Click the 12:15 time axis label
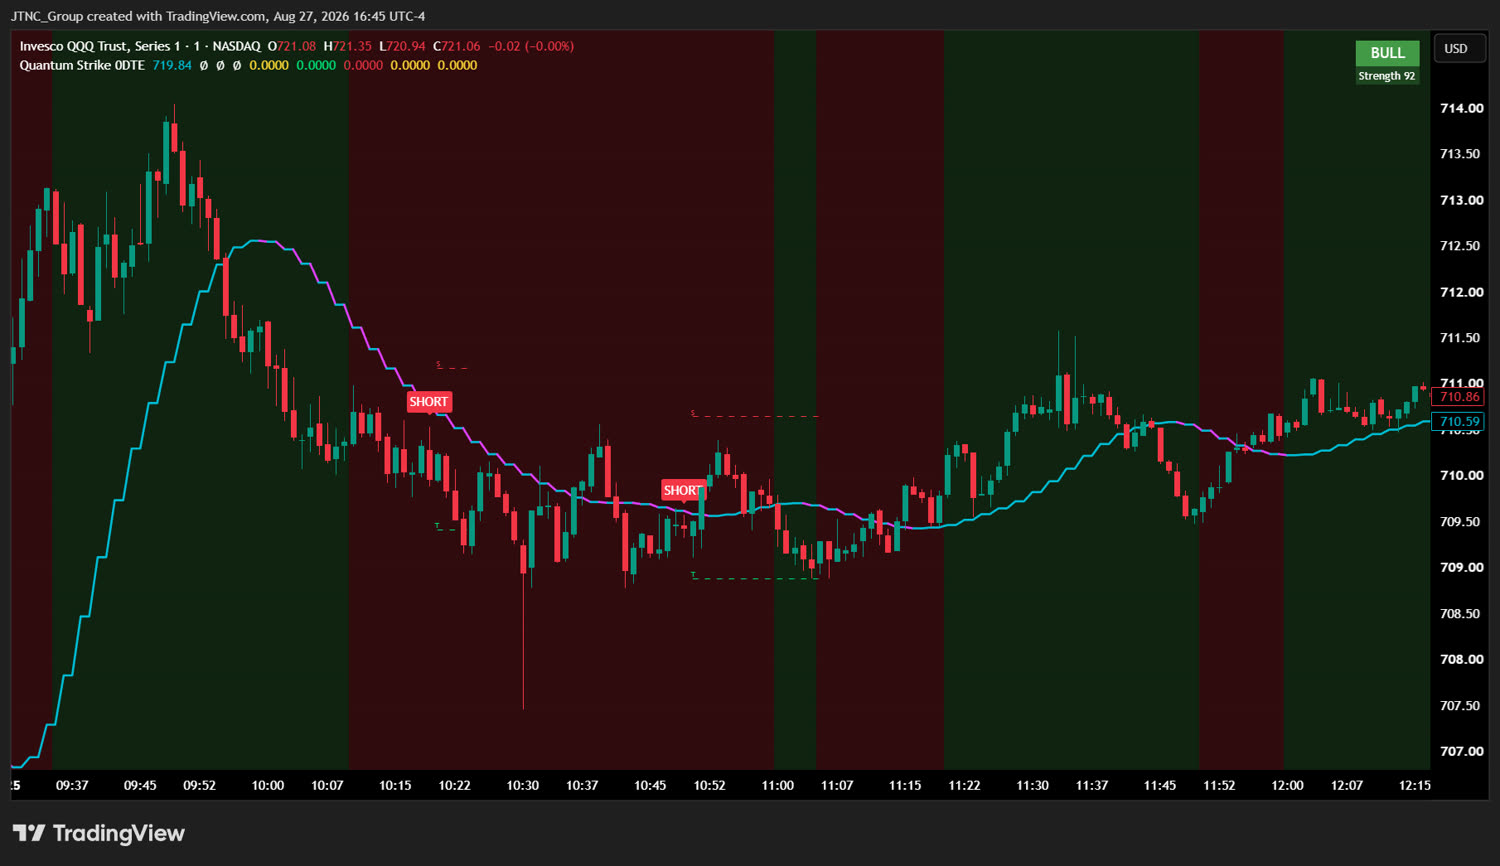The width and height of the screenshot is (1500, 866). click(1415, 785)
